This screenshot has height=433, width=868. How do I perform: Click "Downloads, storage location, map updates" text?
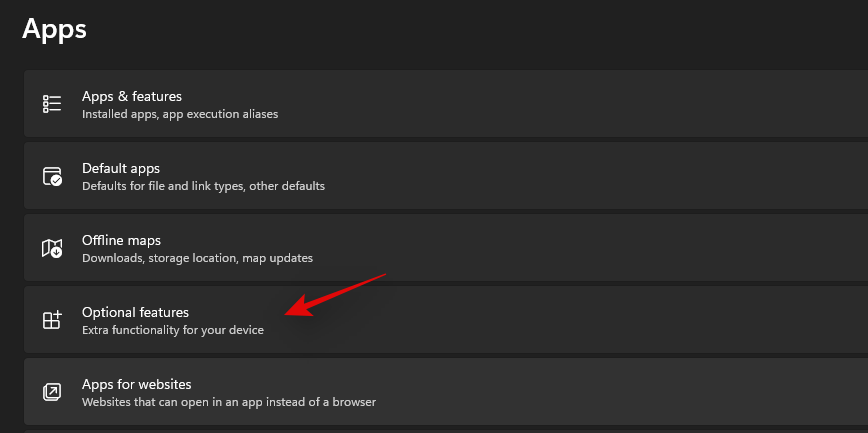click(x=197, y=258)
